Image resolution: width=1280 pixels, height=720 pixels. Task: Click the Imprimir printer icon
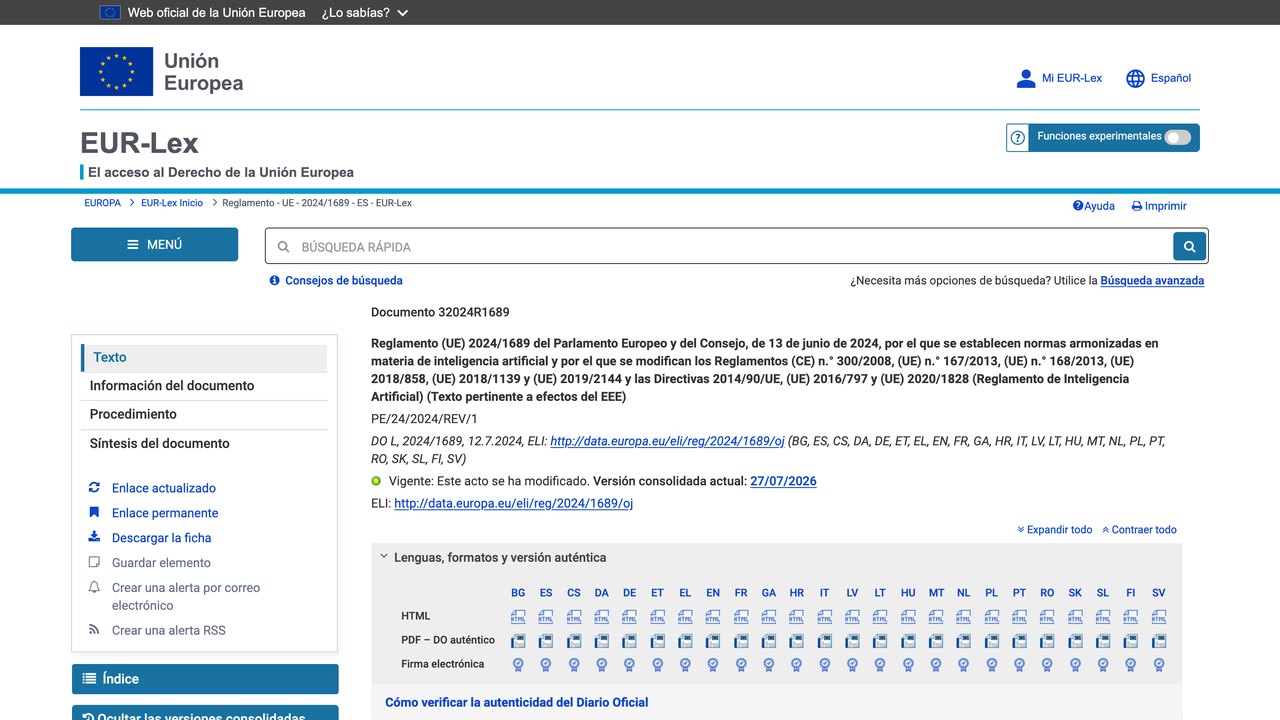[x=1137, y=206]
